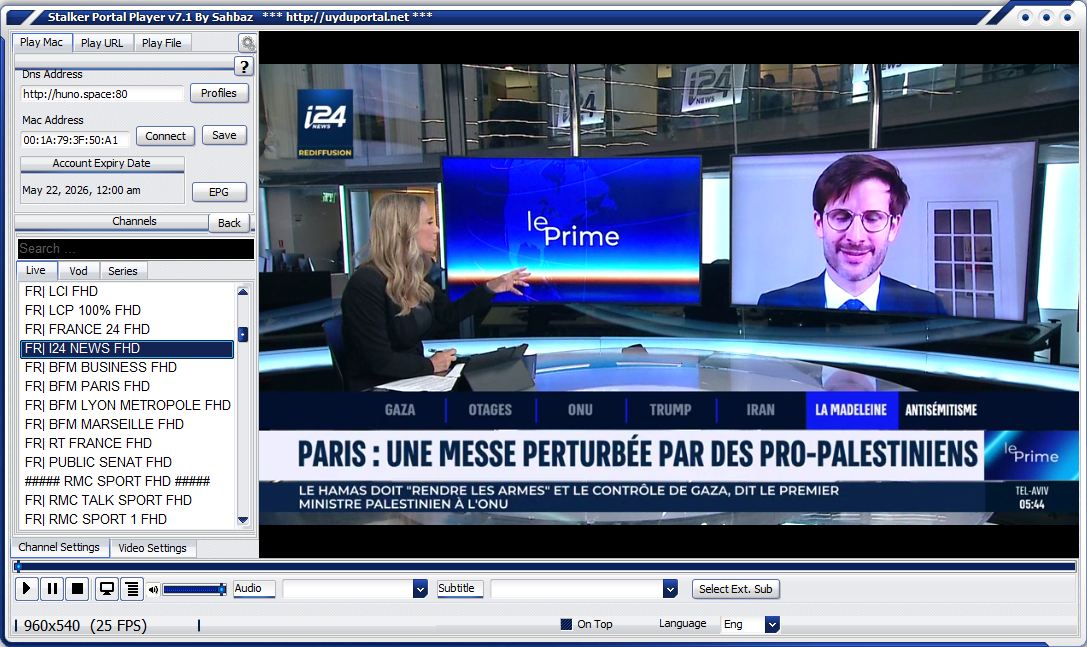Screen dimensions: 1087x647
Task: Open the EPG guide button
Action: point(219,192)
